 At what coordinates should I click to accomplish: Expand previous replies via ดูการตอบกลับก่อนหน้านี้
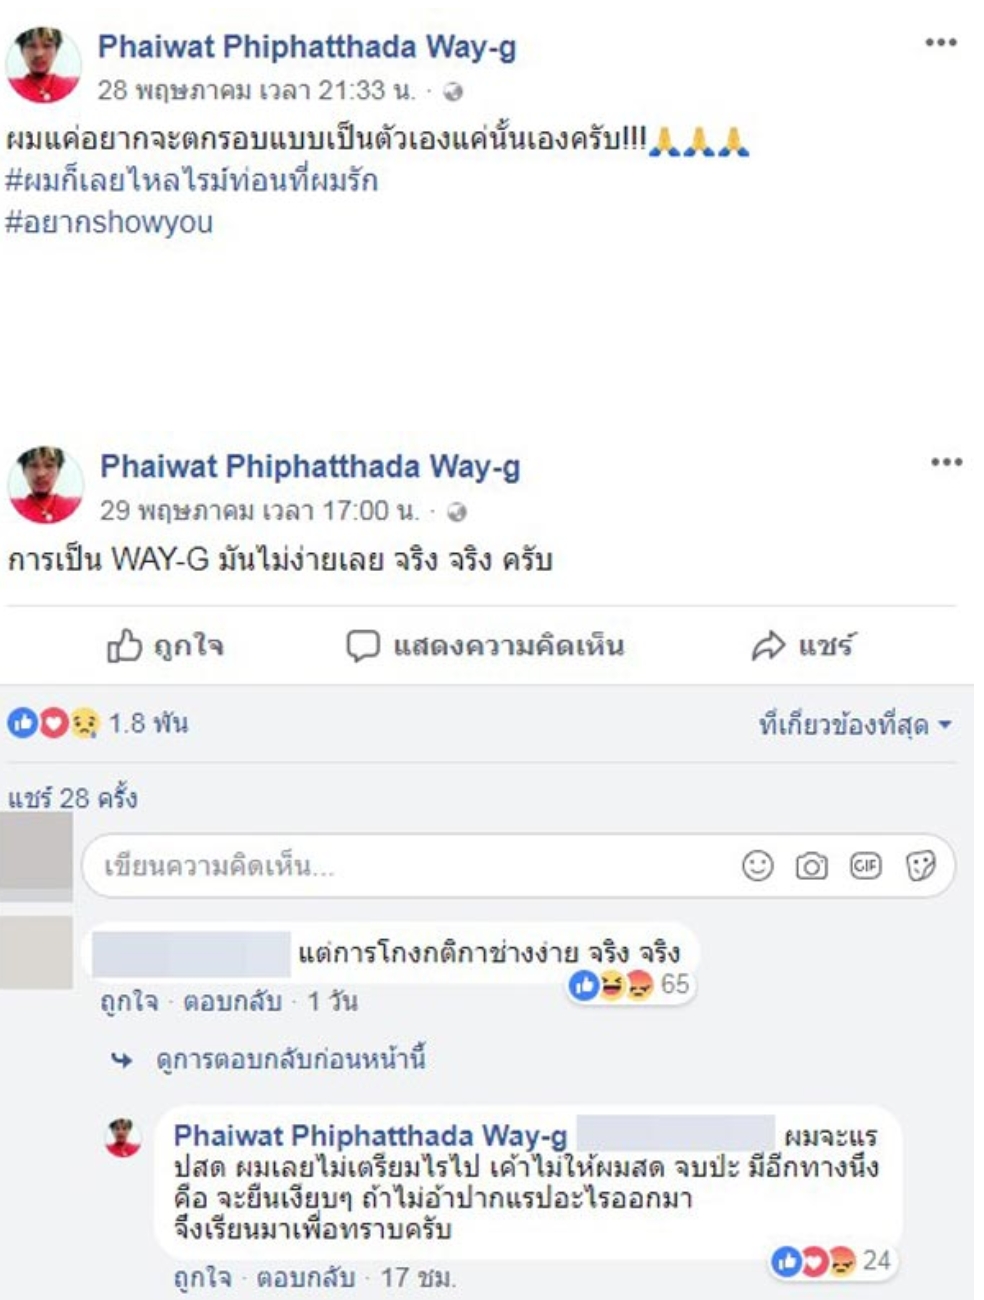pos(291,1059)
